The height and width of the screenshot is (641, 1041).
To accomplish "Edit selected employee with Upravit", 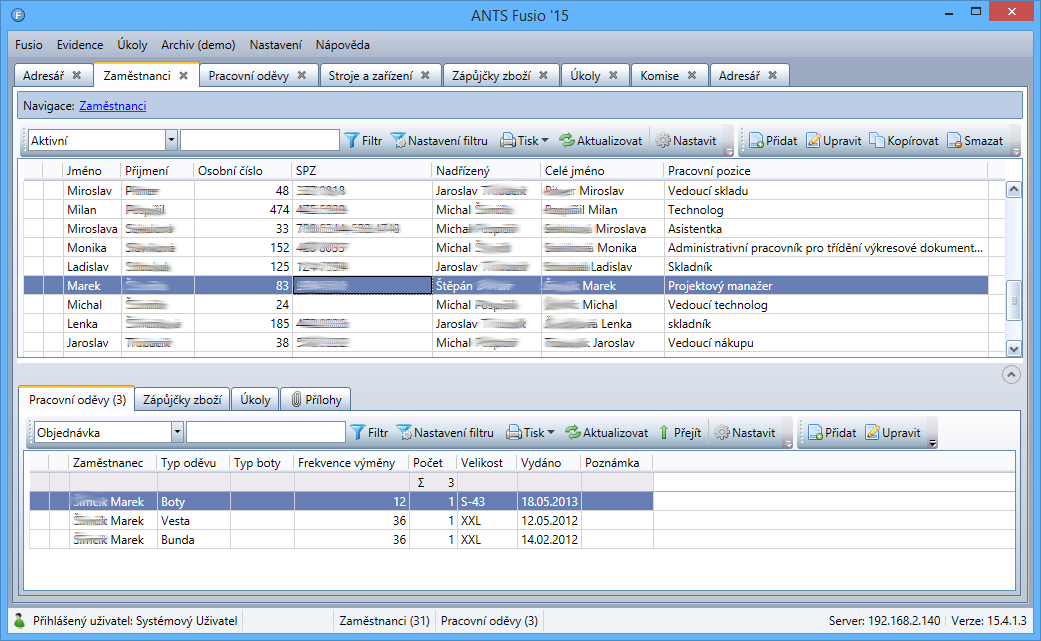I will click(833, 141).
